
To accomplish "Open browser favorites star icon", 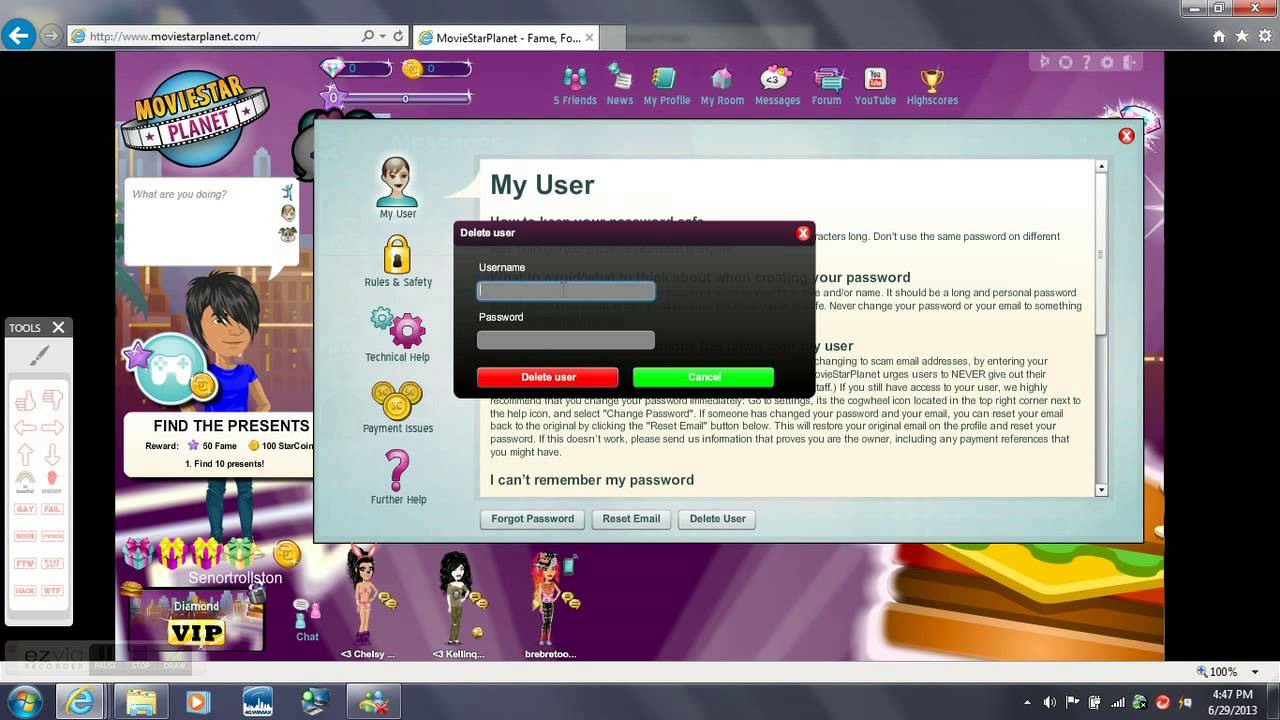I will click(1241, 36).
